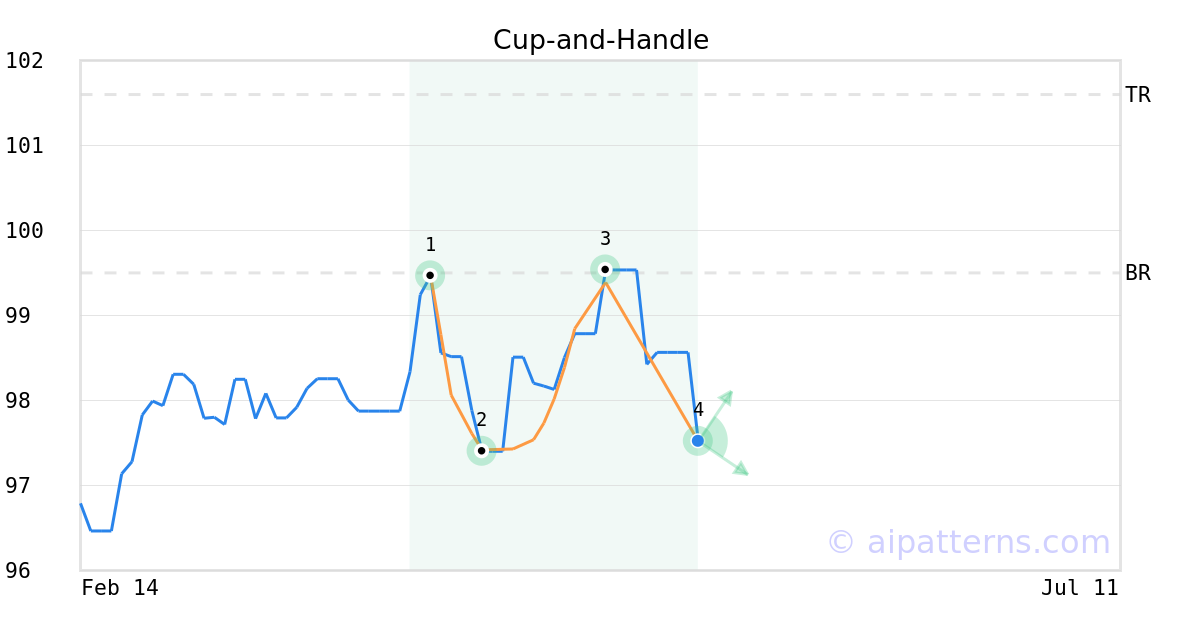Open the aipatterns.com watermark link
The image size is (1200, 630).
point(968,542)
